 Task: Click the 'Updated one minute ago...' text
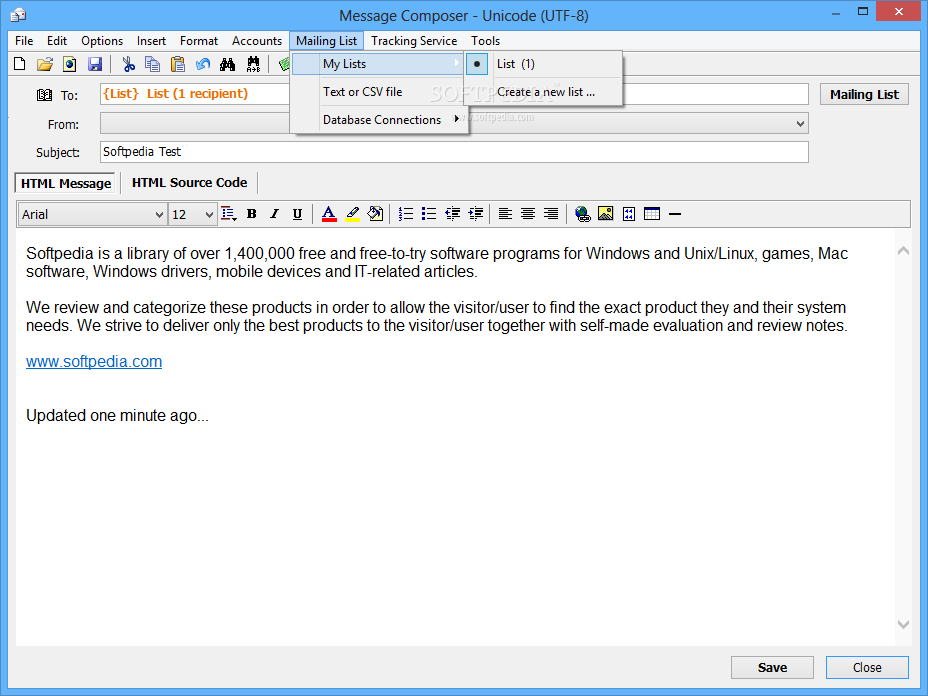(117, 415)
